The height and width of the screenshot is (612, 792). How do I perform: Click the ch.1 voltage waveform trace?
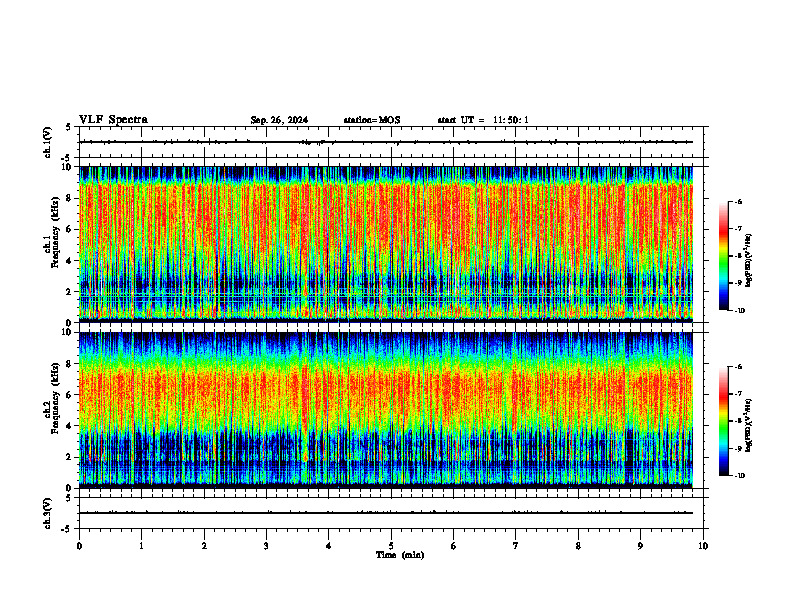point(386,142)
